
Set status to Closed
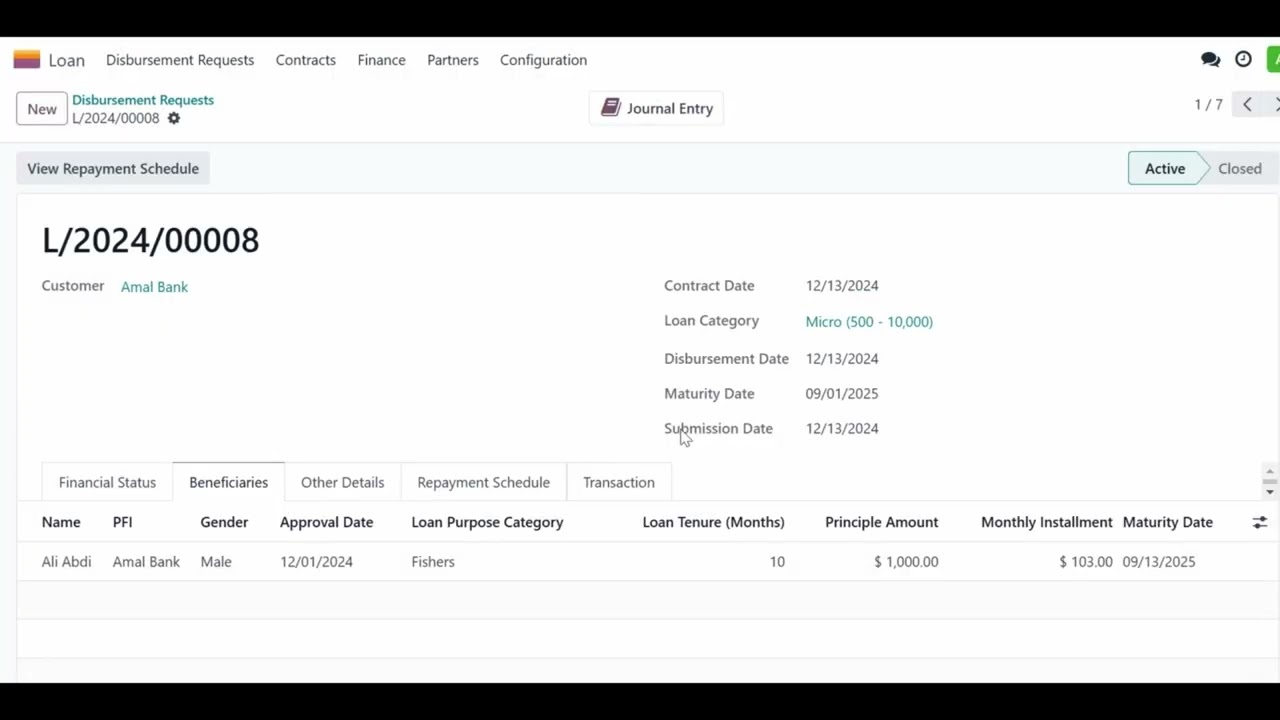tap(1239, 168)
